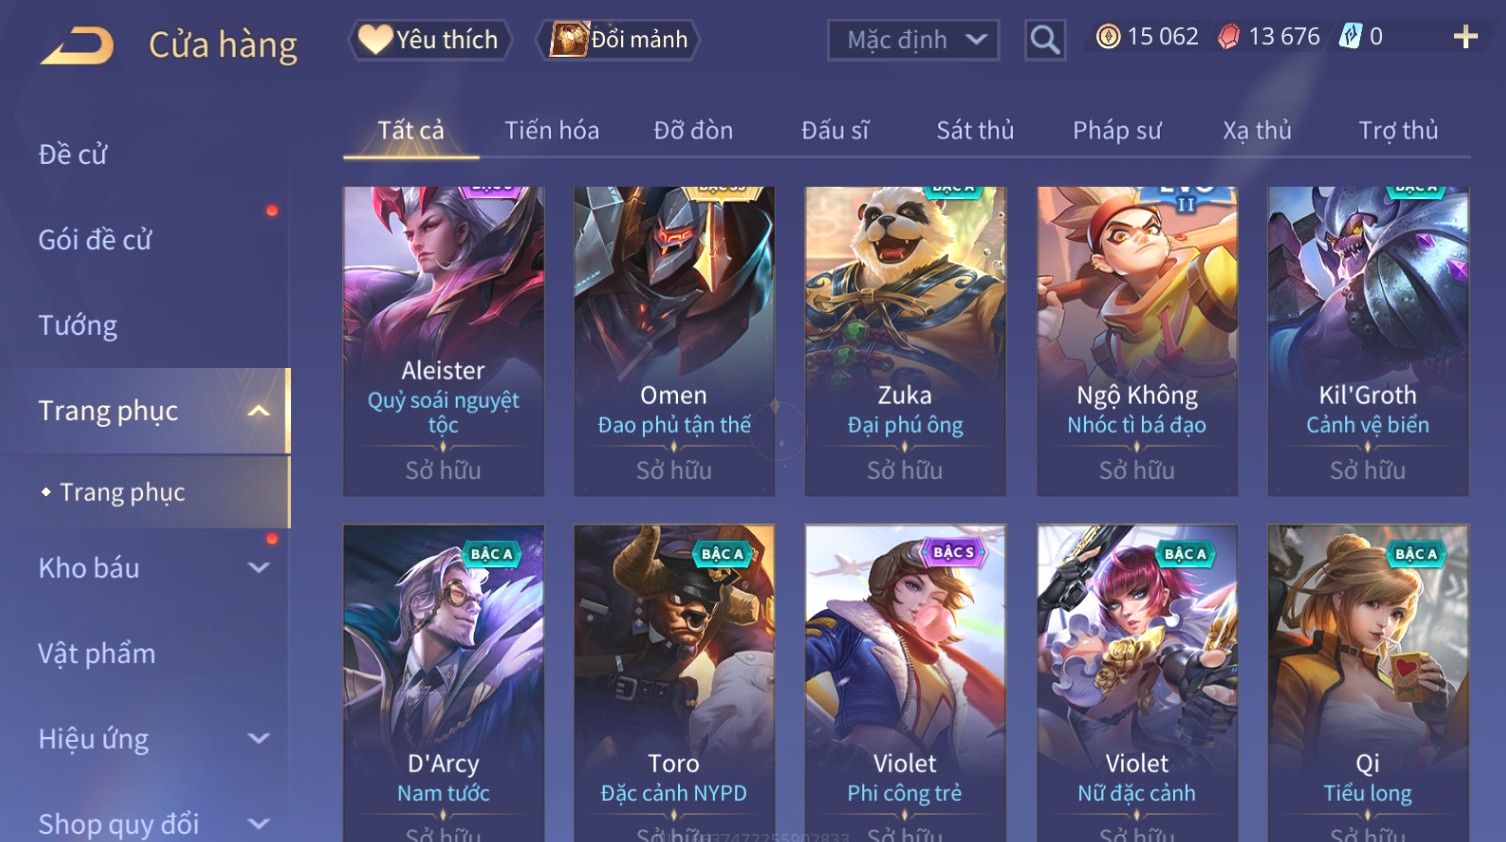
Task: Open the Mặc định sort dropdown
Action: [x=913, y=40]
